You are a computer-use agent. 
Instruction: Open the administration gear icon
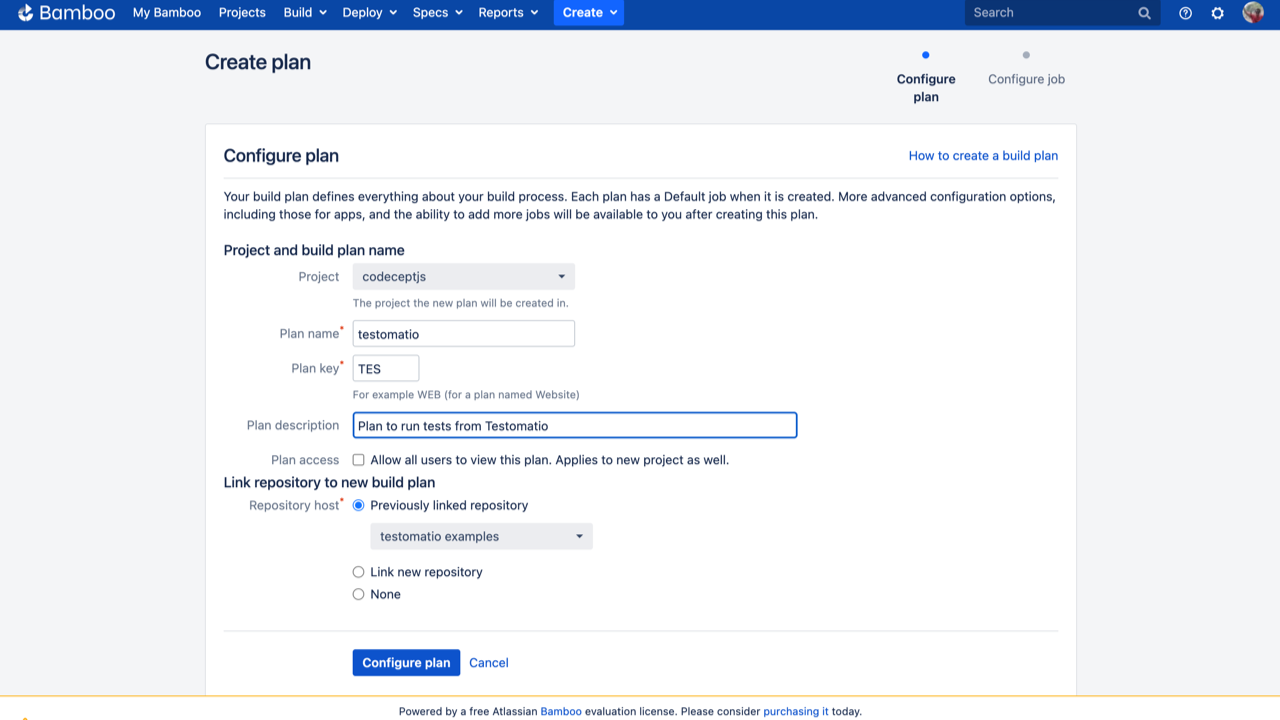pos(1217,13)
